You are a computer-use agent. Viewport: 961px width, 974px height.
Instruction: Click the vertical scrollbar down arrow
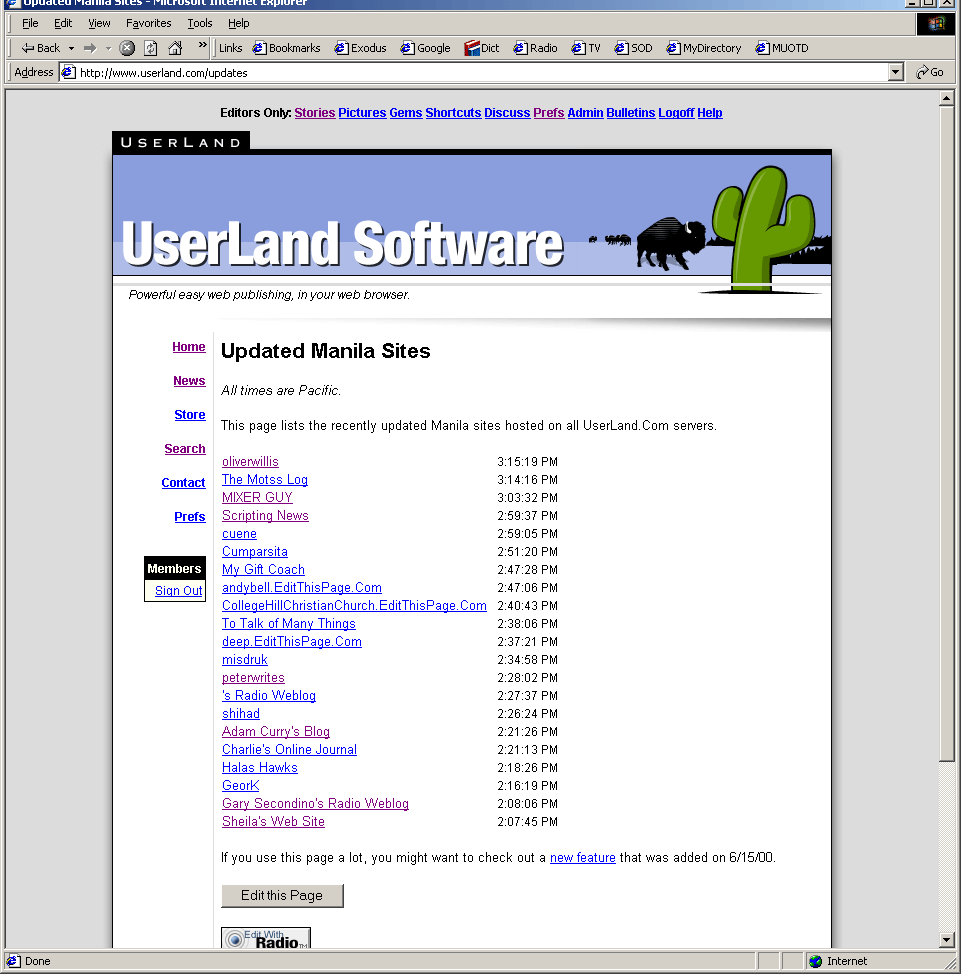pos(947,940)
